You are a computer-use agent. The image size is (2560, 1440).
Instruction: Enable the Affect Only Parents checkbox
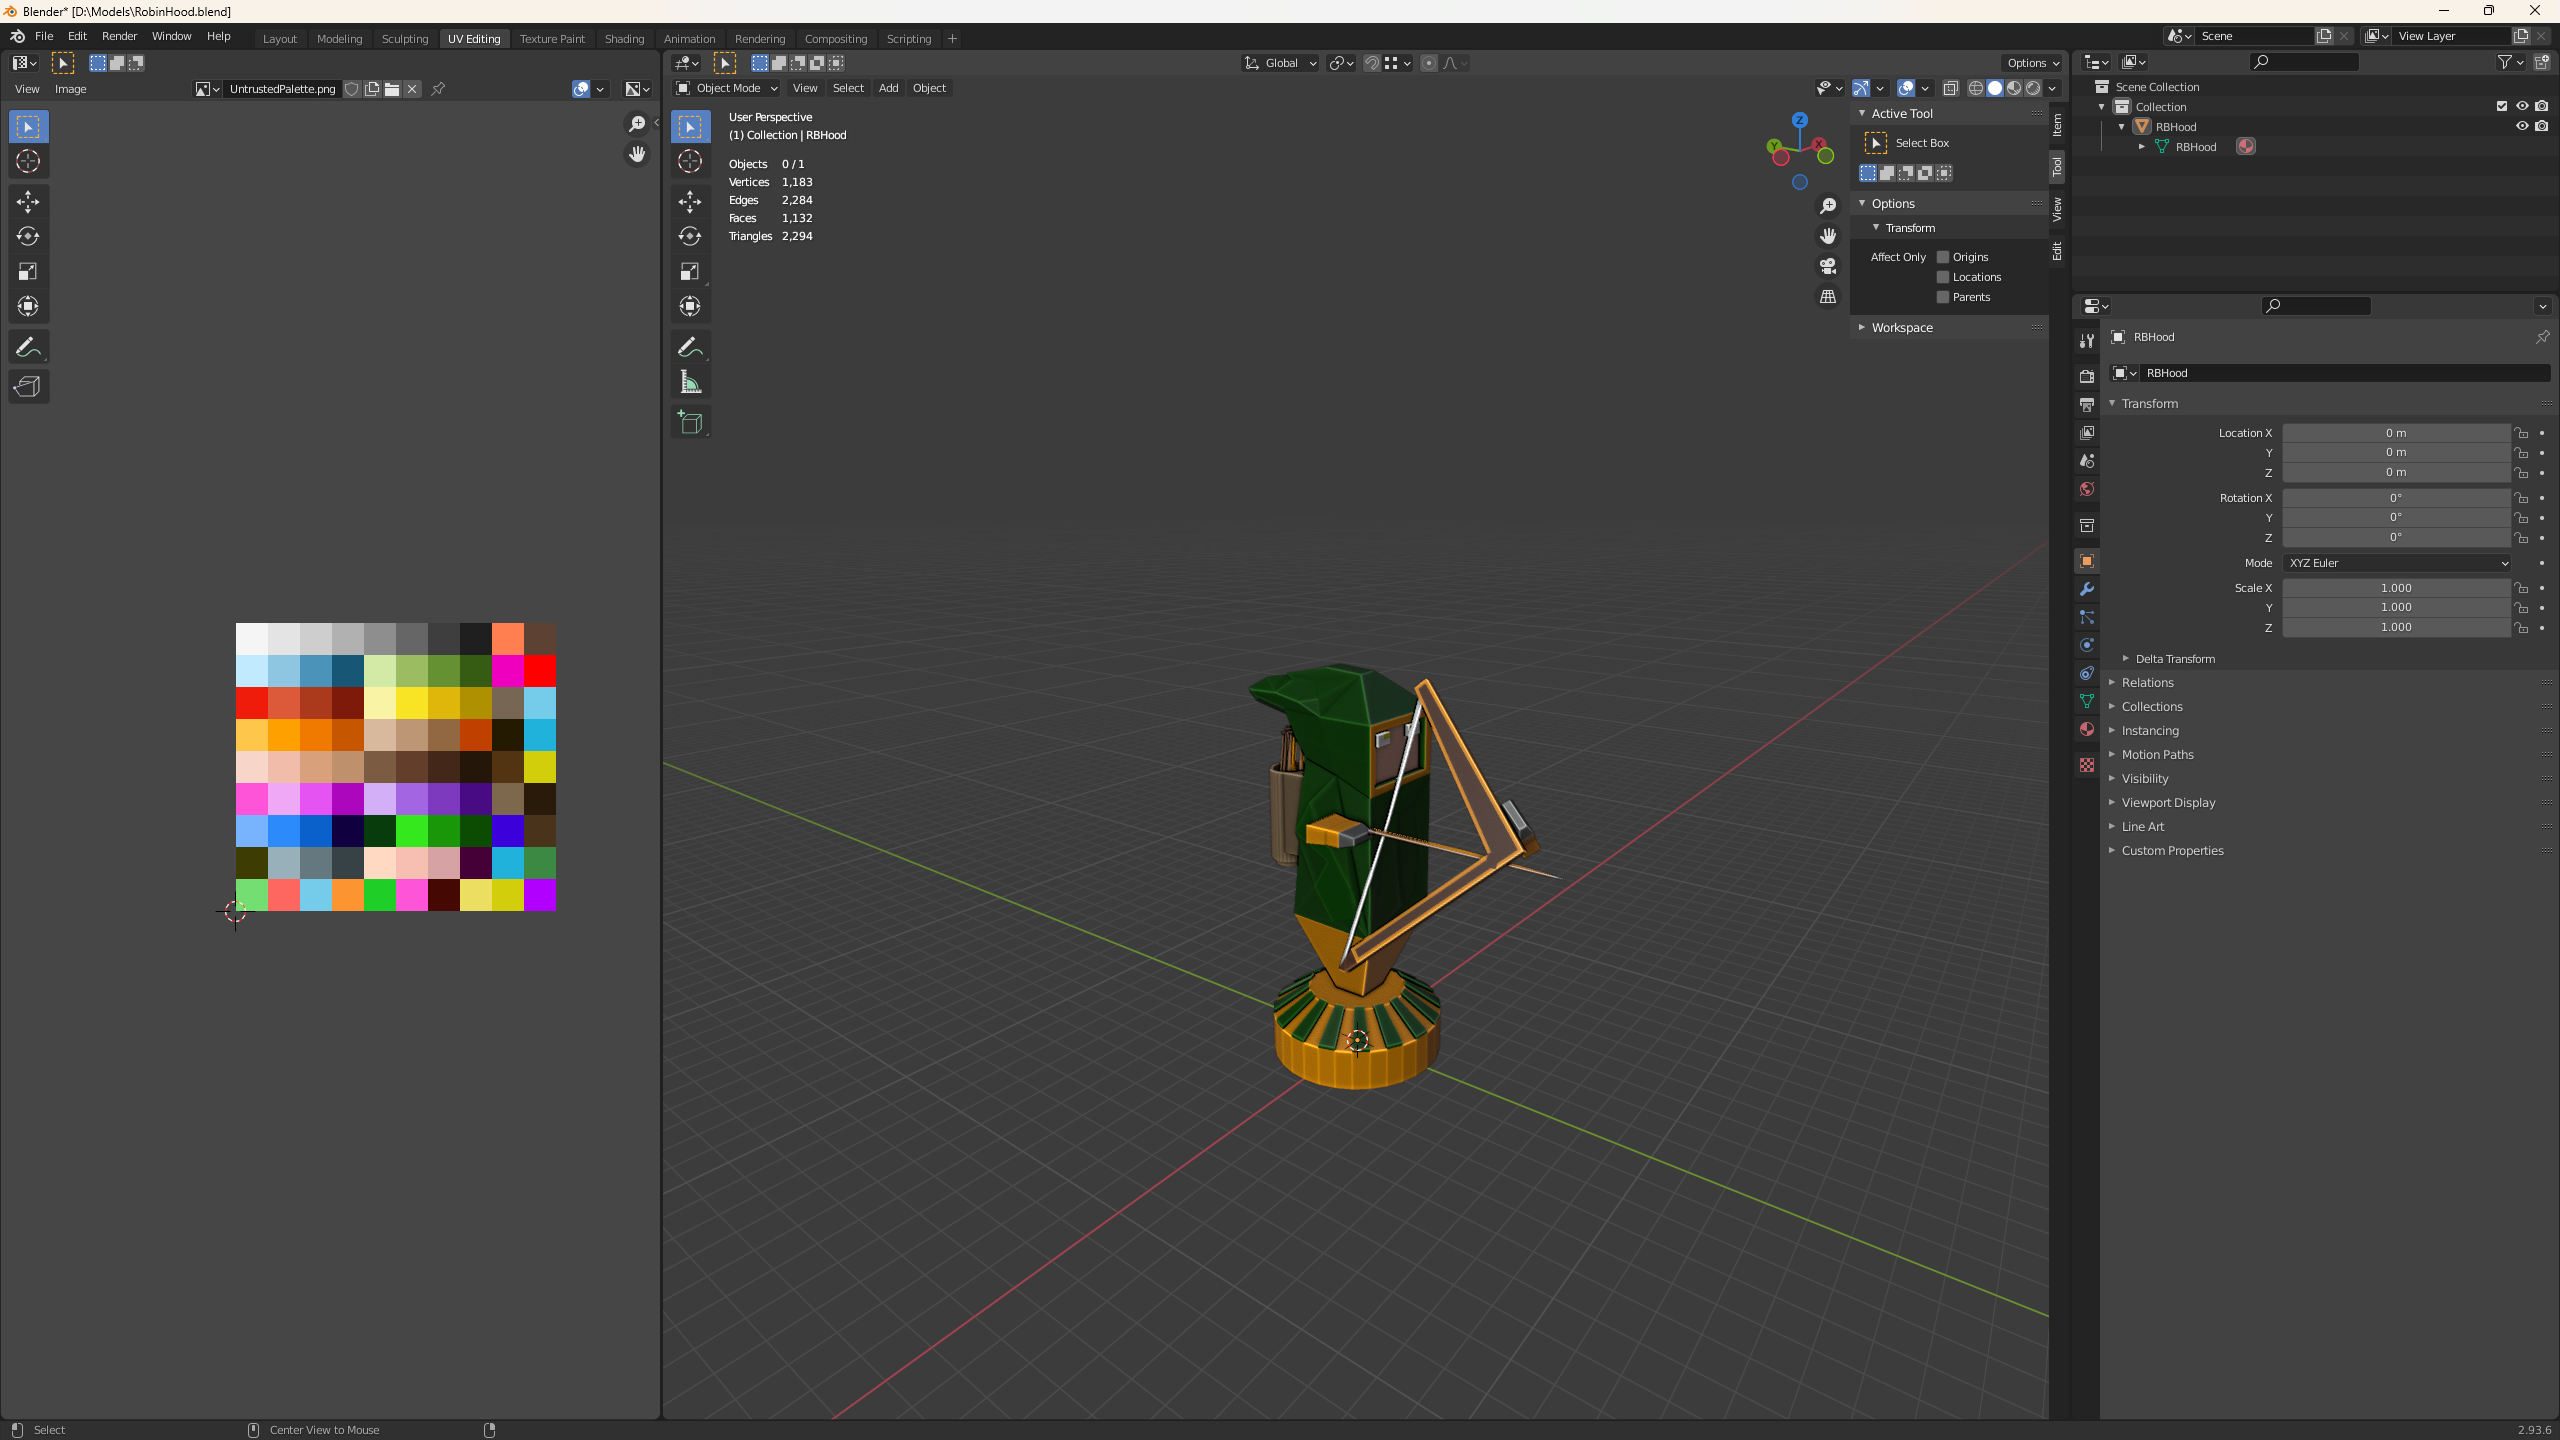pos(1943,297)
